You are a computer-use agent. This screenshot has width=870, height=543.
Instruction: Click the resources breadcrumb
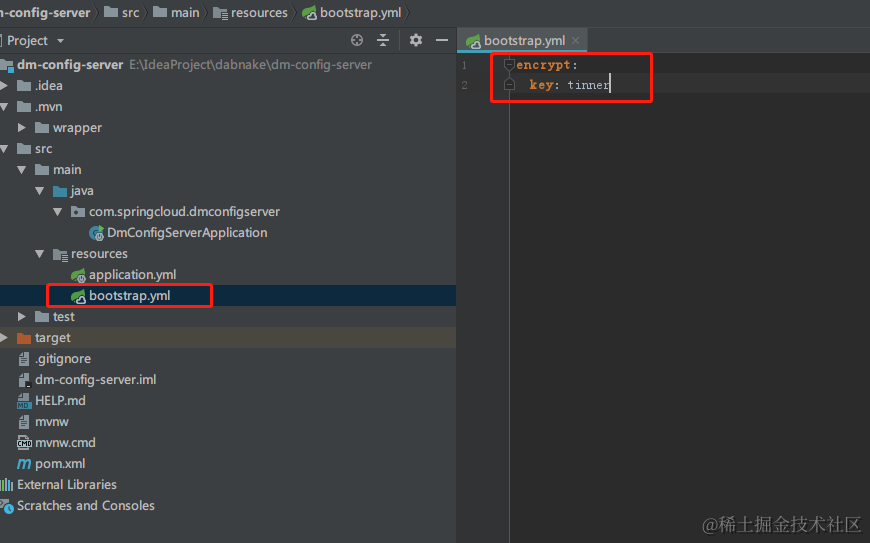250,13
